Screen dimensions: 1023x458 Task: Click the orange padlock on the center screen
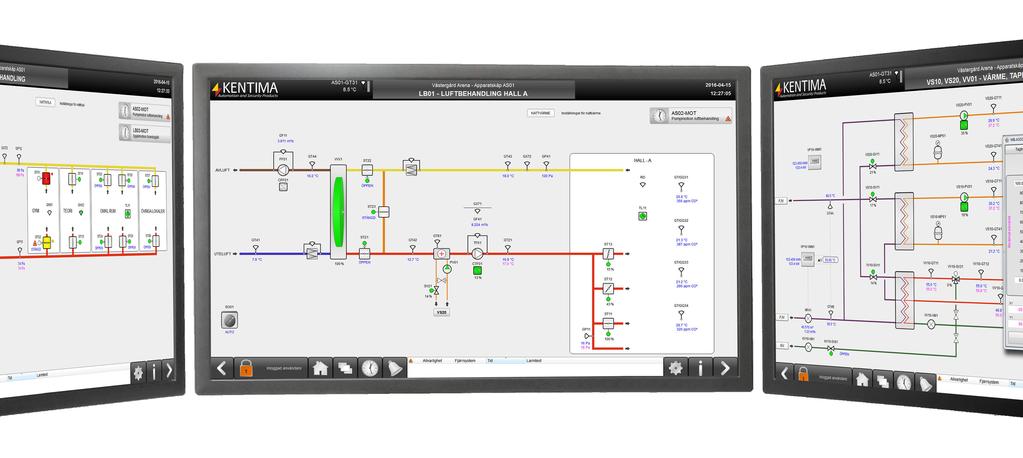[x=246, y=368]
